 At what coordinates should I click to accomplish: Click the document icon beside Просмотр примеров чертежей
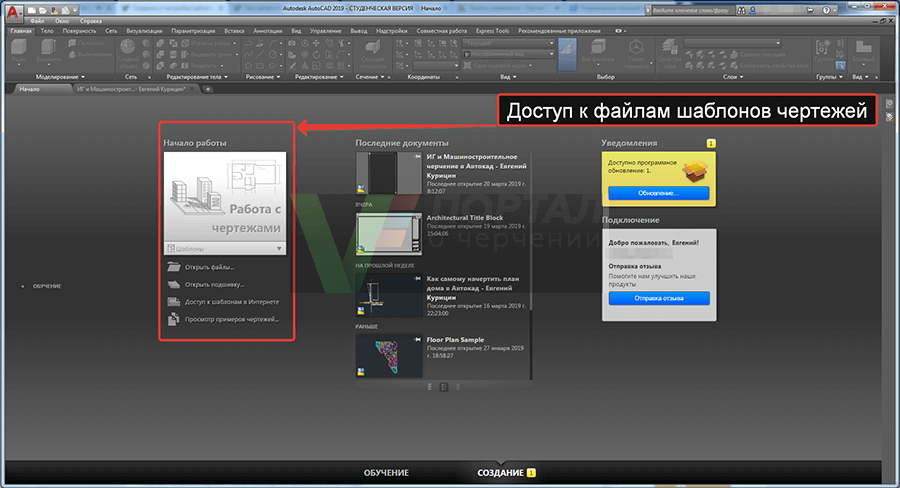click(x=174, y=319)
